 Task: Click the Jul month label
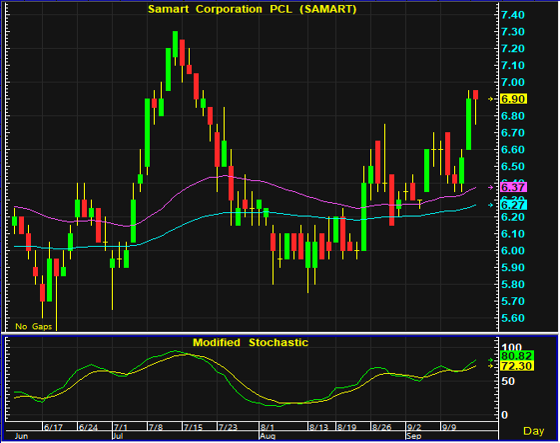pos(118,436)
